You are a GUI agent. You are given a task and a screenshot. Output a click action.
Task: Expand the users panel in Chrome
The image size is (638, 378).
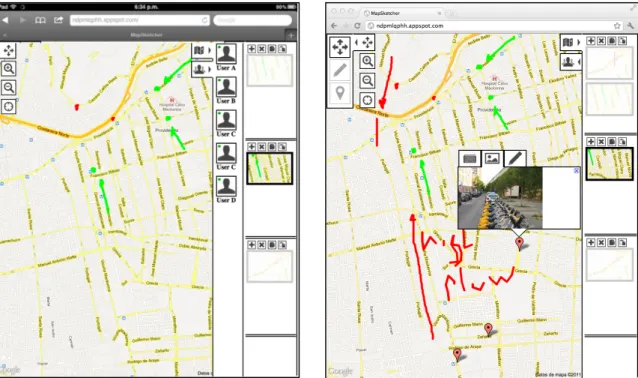pyautogui.click(x=571, y=62)
